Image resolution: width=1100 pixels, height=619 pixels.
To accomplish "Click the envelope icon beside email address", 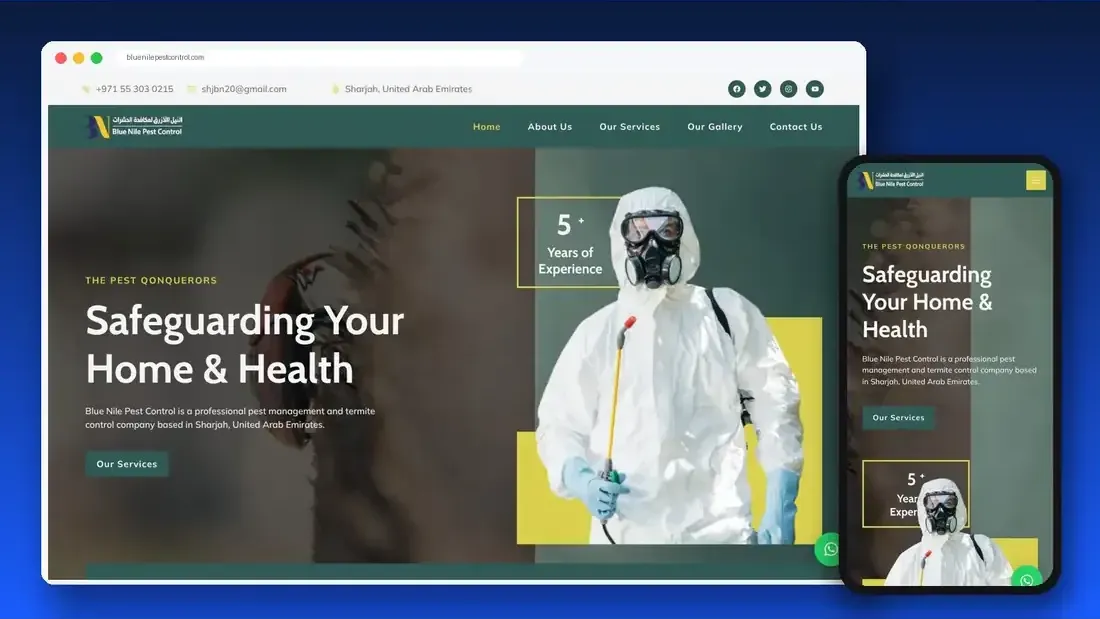I will click(192, 89).
